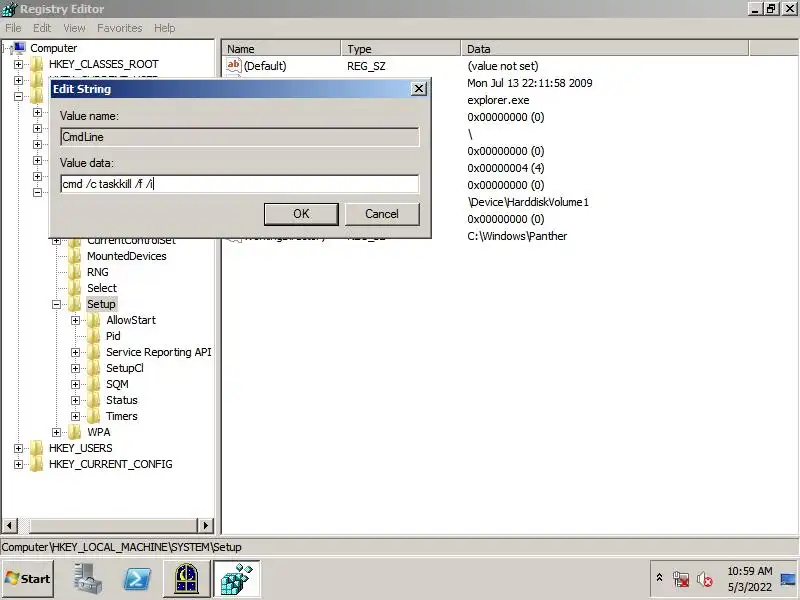Click the Type column header
Screen dimensions: 800x600
[401, 49]
